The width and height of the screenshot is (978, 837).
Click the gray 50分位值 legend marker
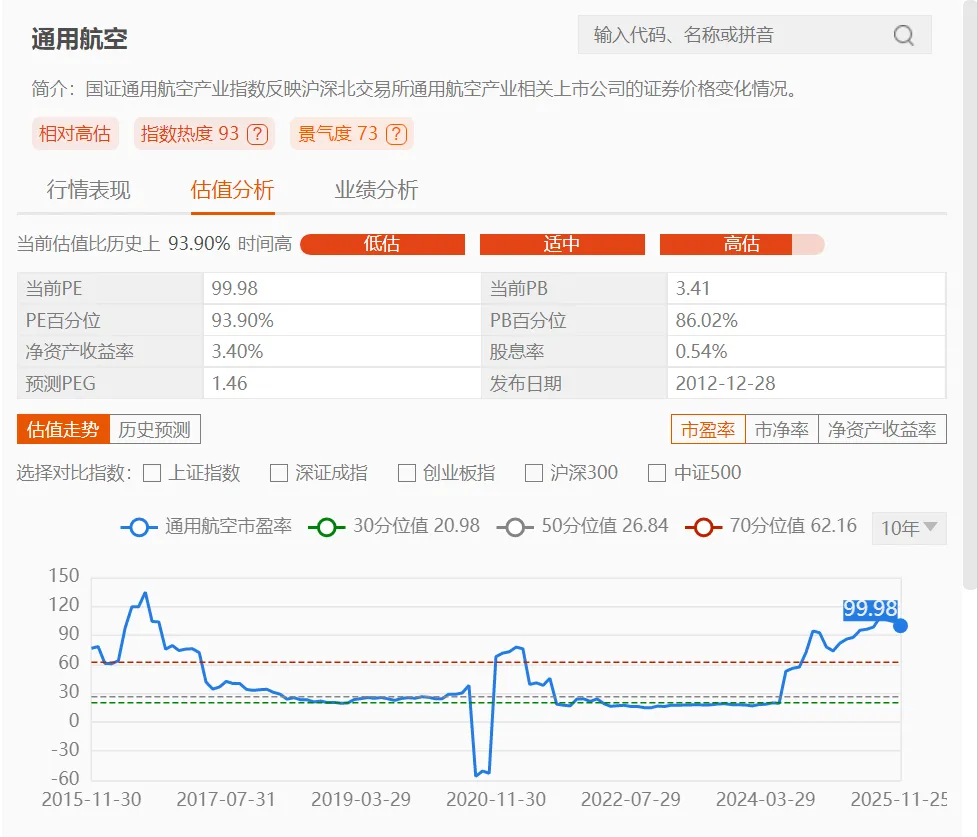coord(516,527)
